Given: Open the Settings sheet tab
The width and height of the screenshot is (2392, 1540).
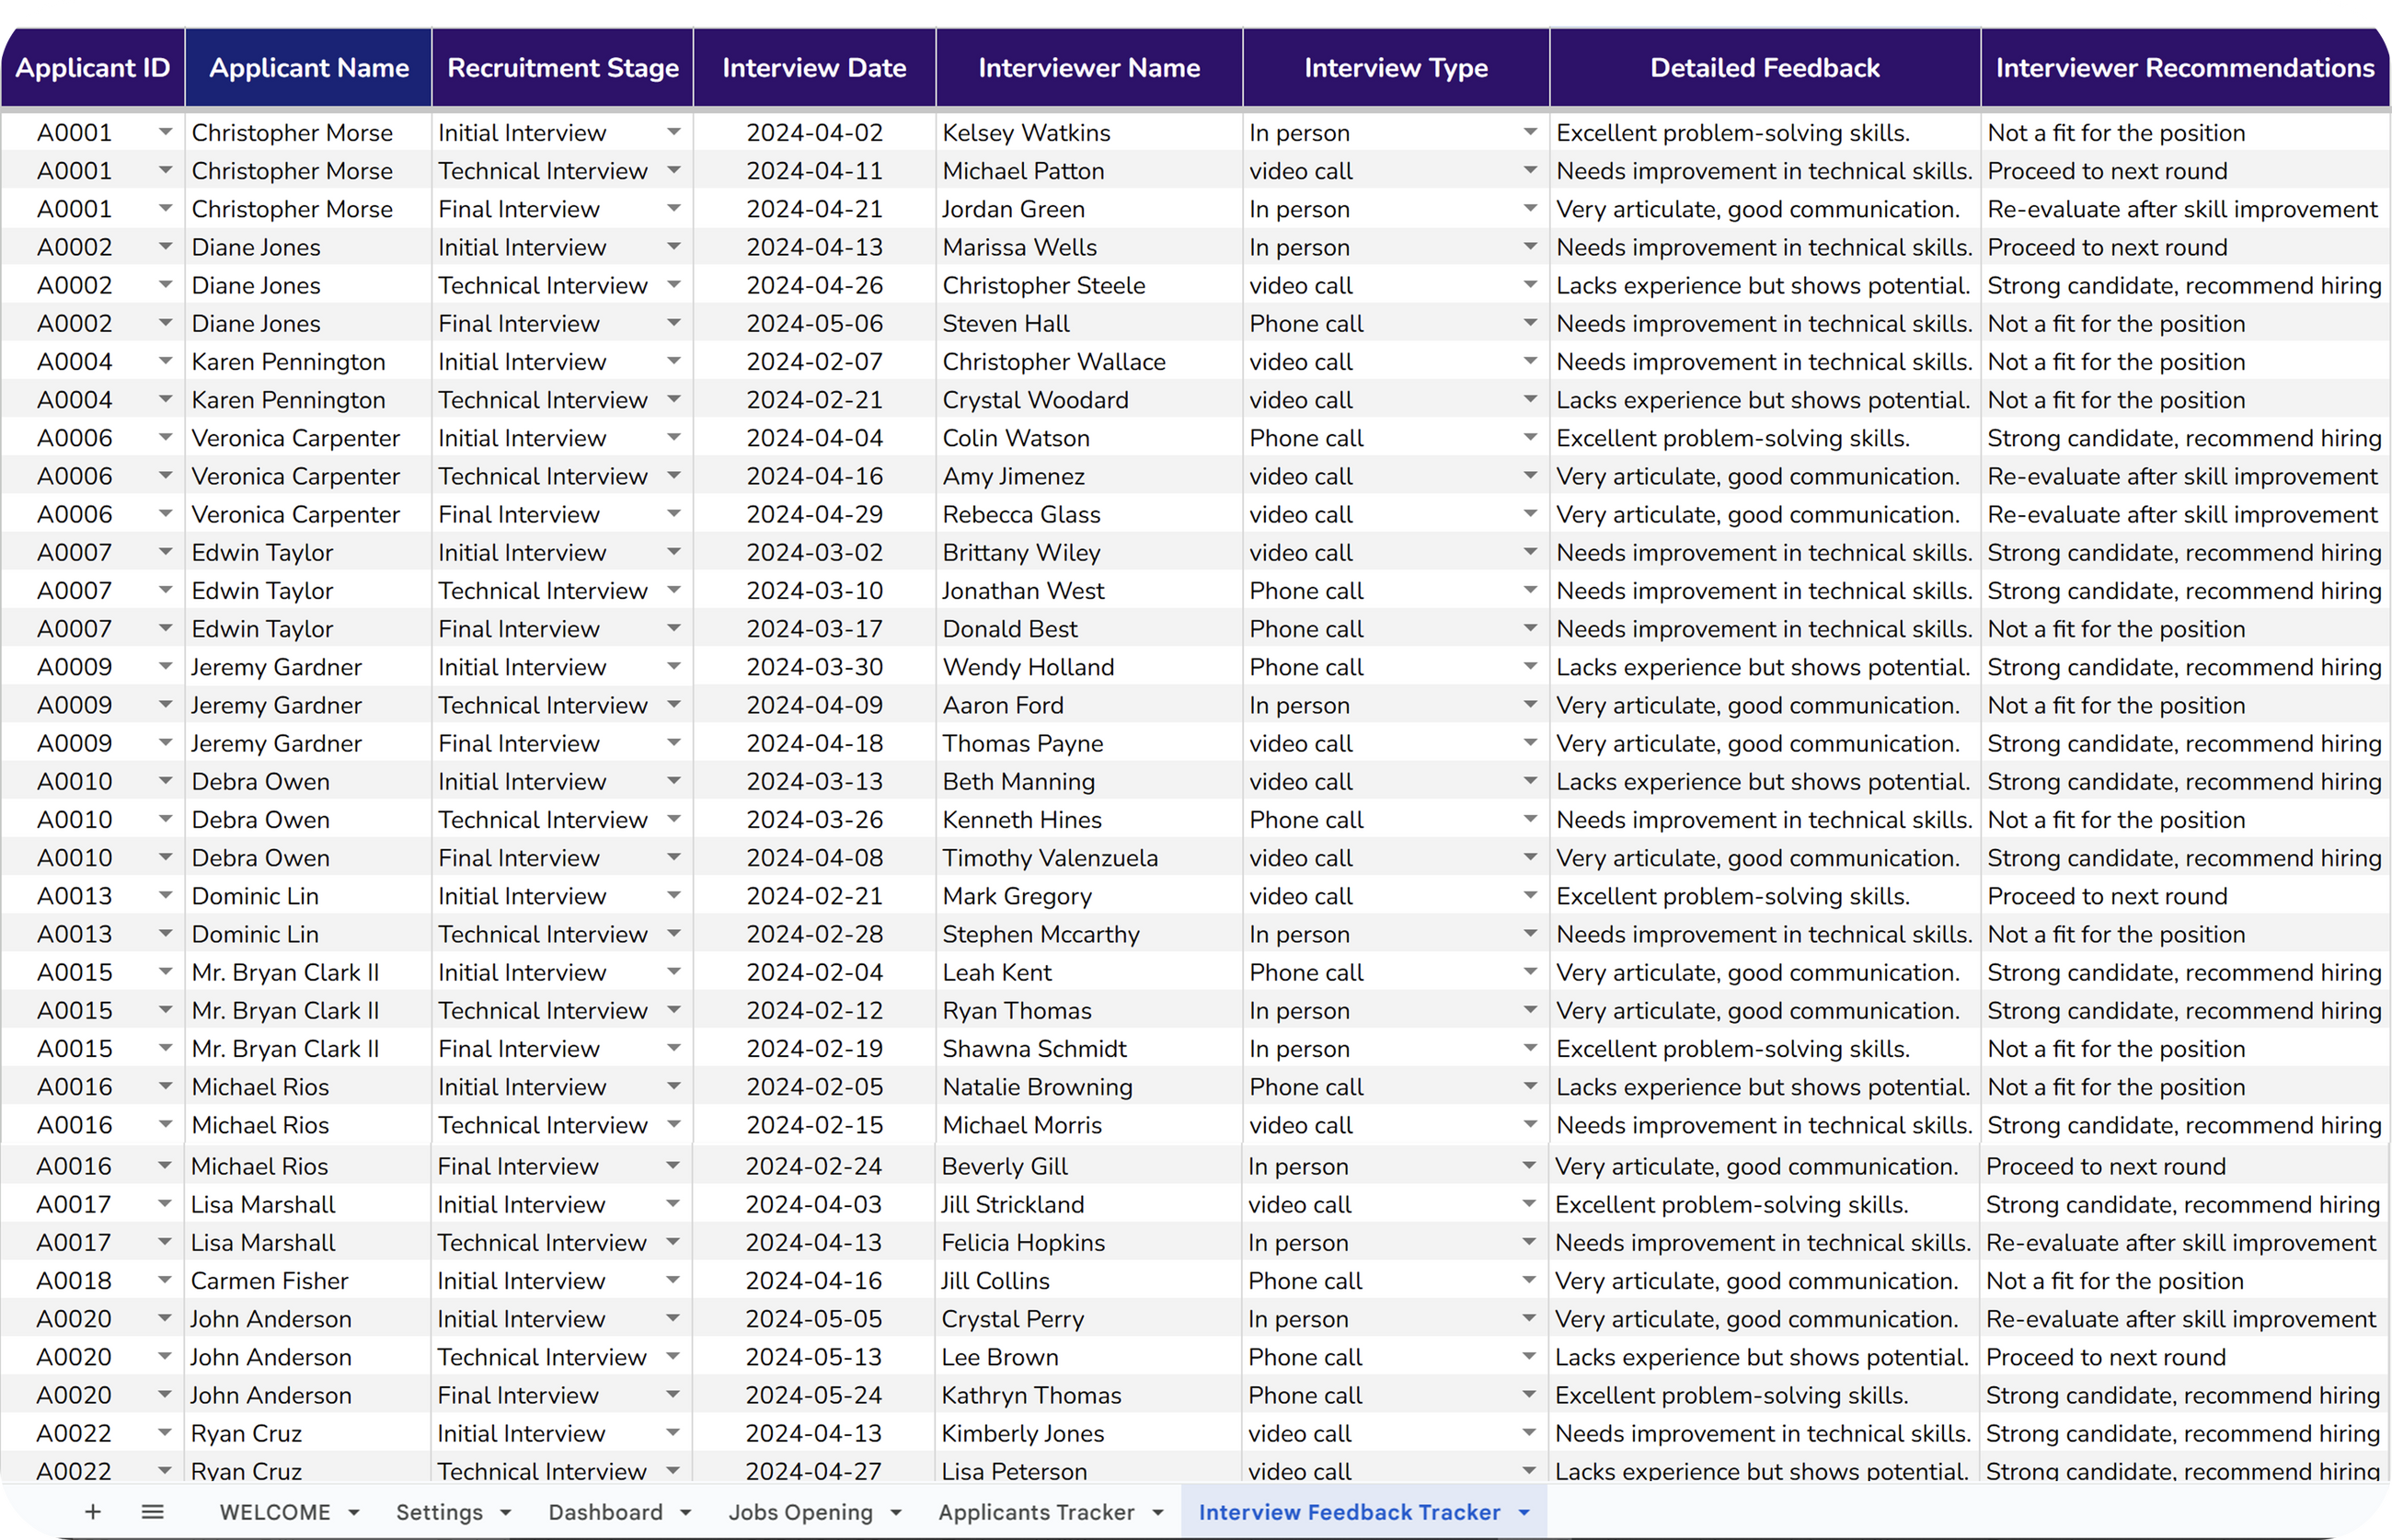Looking at the screenshot, I should (x=439, y=1512).
